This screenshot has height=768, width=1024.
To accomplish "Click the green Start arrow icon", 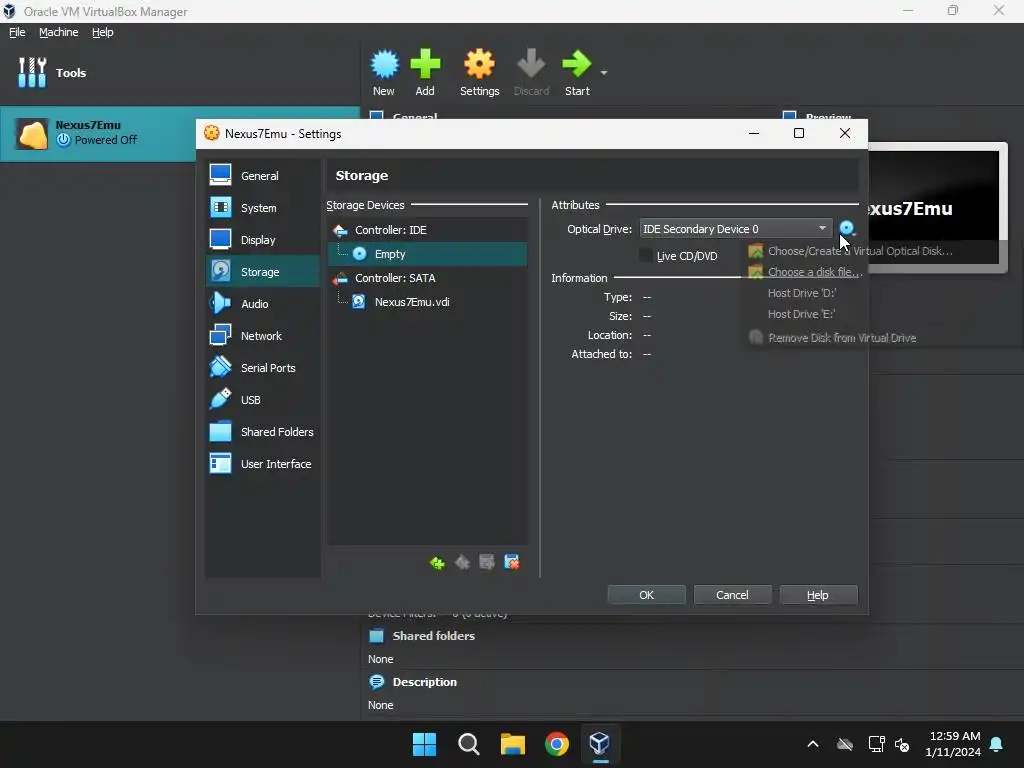I will point(577,64).
